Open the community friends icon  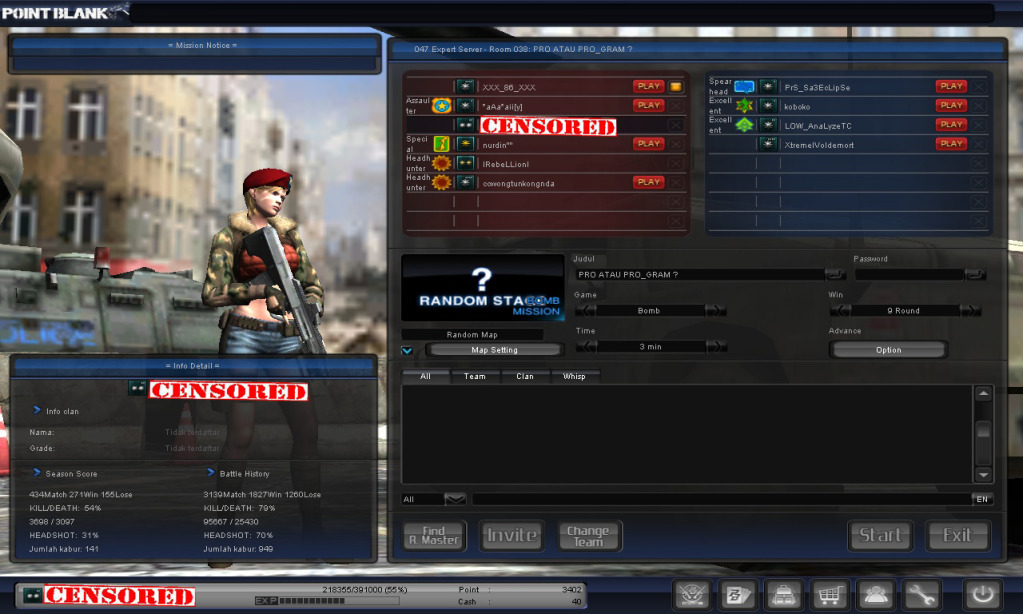pyautogui.click(x=875, y=594)
